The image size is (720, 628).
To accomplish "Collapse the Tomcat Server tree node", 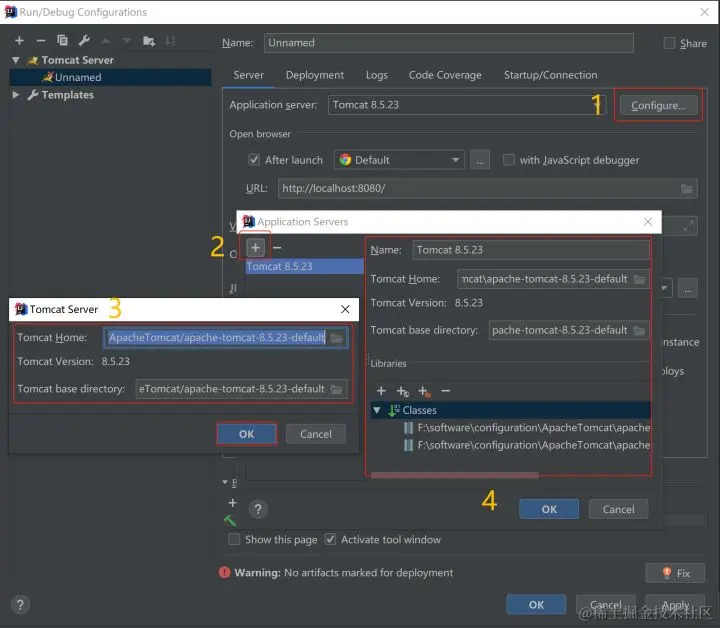I will tap(16, 60).
